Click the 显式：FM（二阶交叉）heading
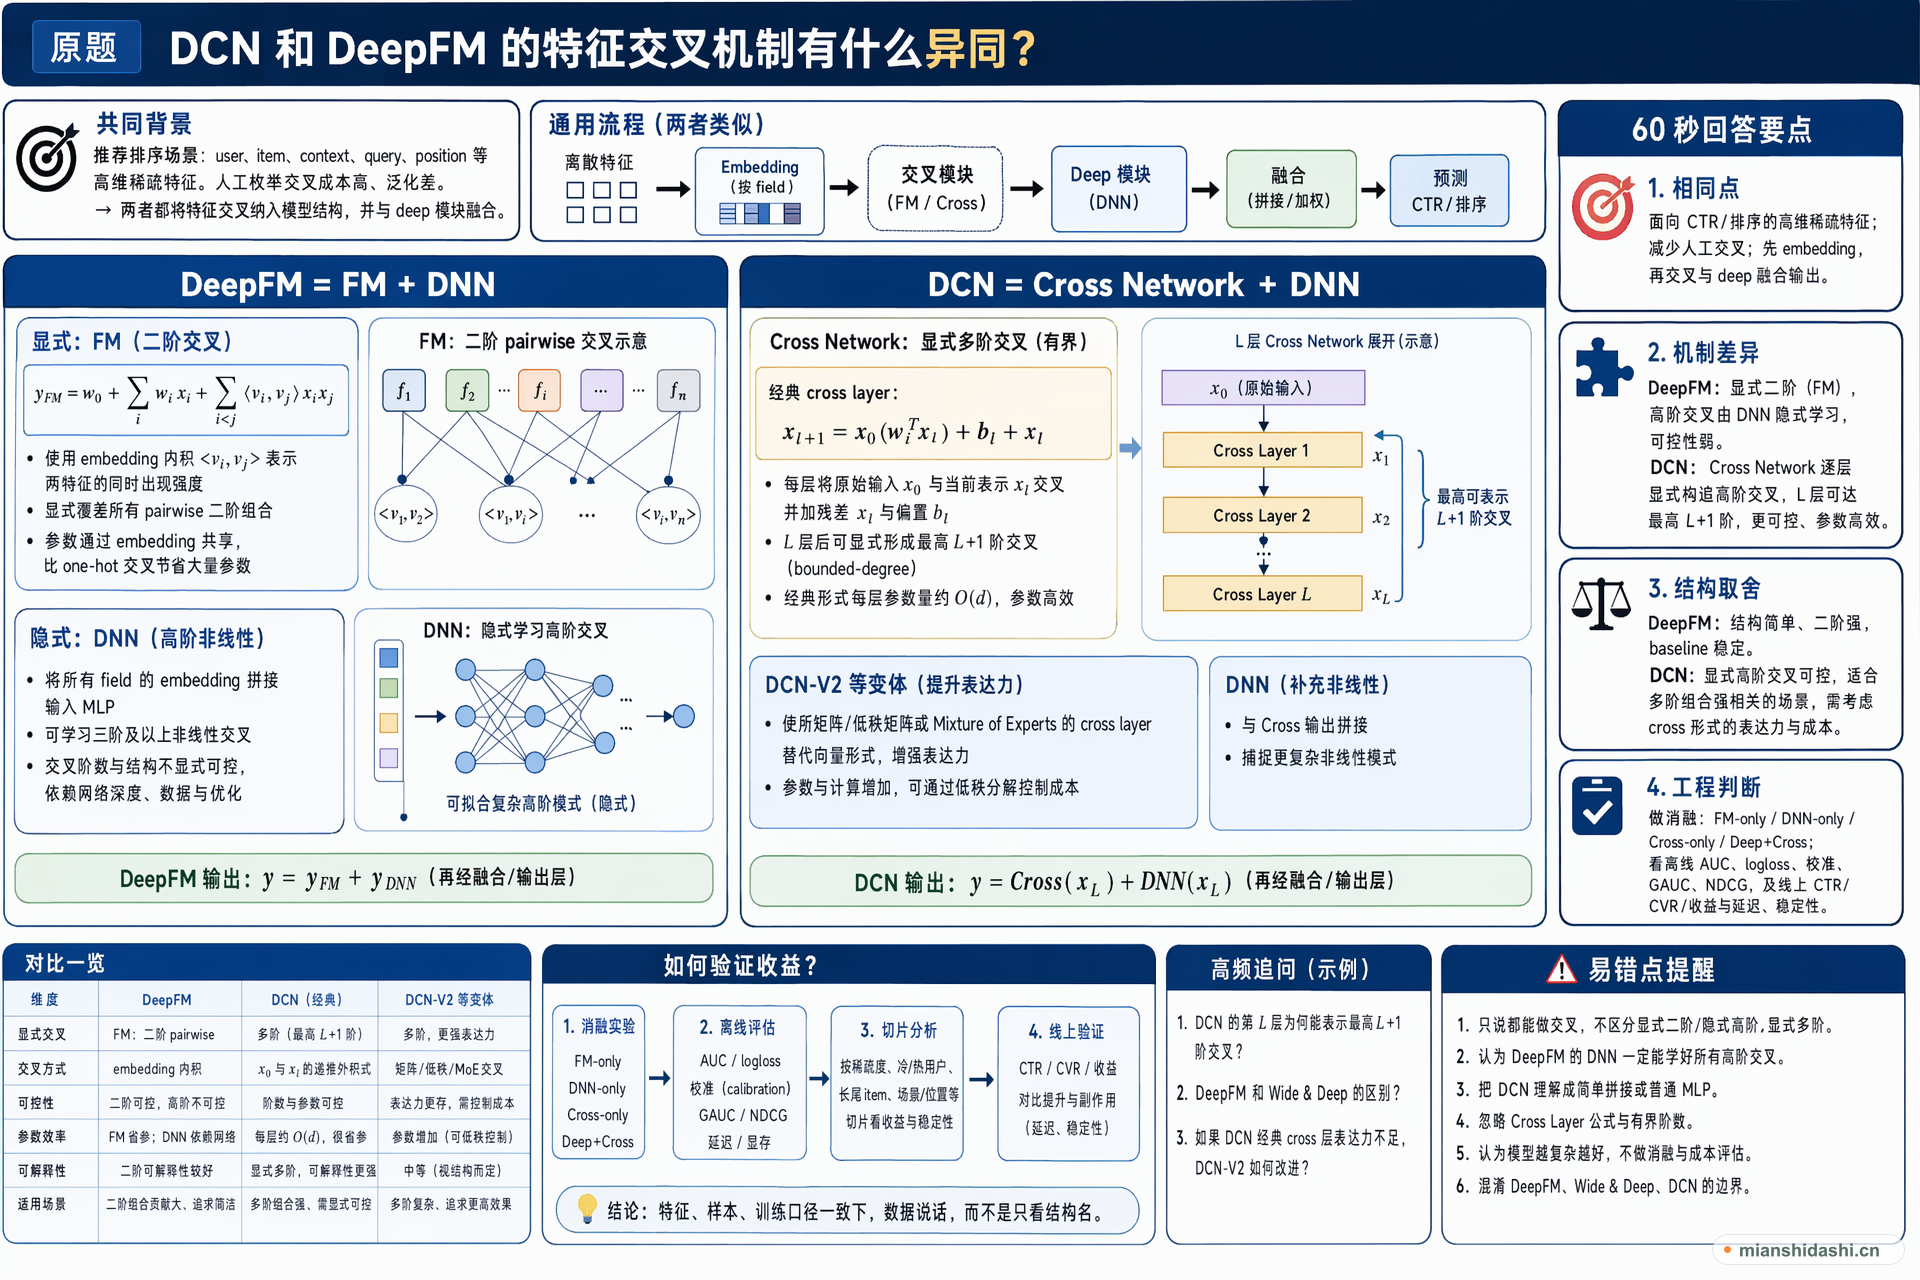 coord(132,341)
